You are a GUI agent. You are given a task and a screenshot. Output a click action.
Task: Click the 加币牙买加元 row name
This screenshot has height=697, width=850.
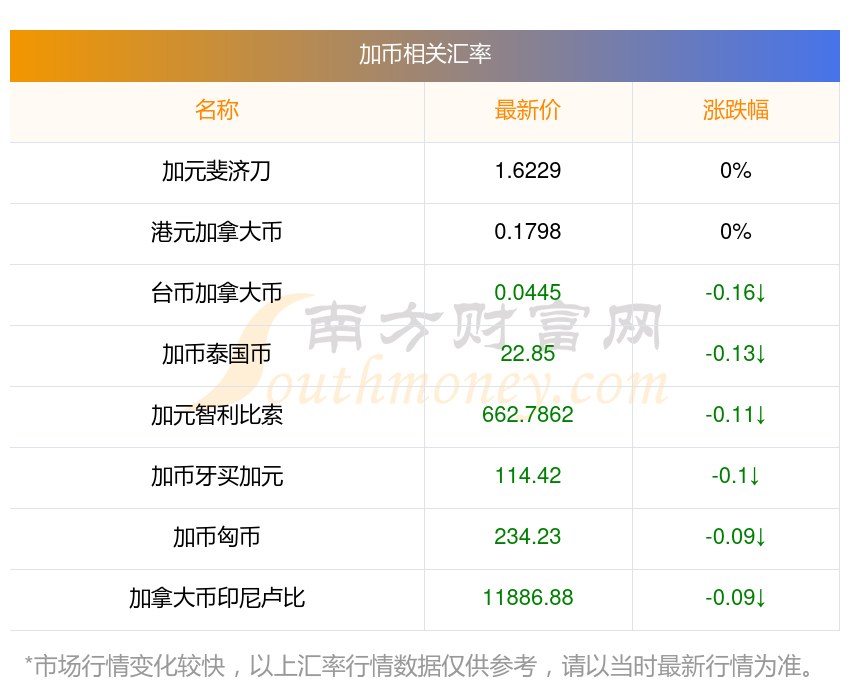point(217,476)
